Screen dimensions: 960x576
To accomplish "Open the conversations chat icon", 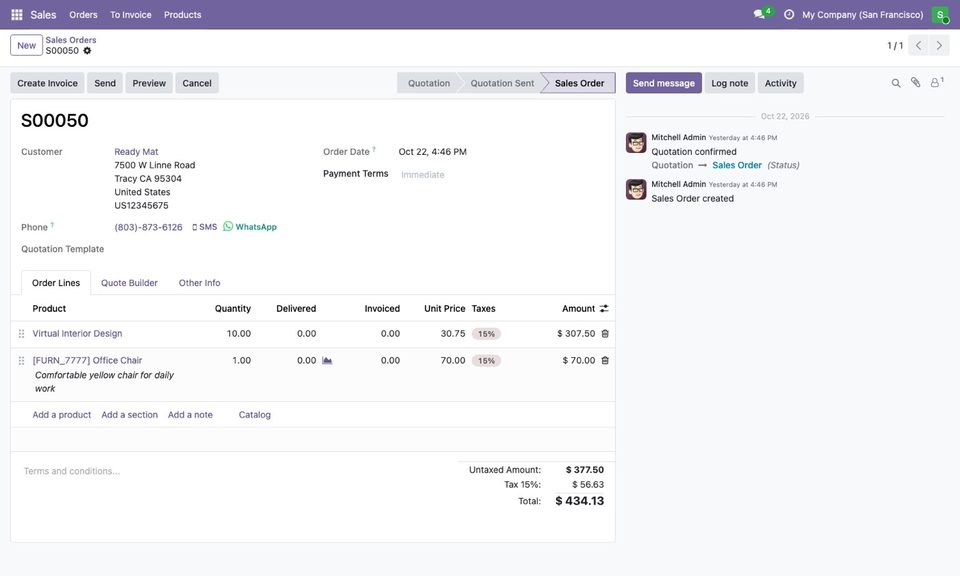I will click(x=759, y=14).
